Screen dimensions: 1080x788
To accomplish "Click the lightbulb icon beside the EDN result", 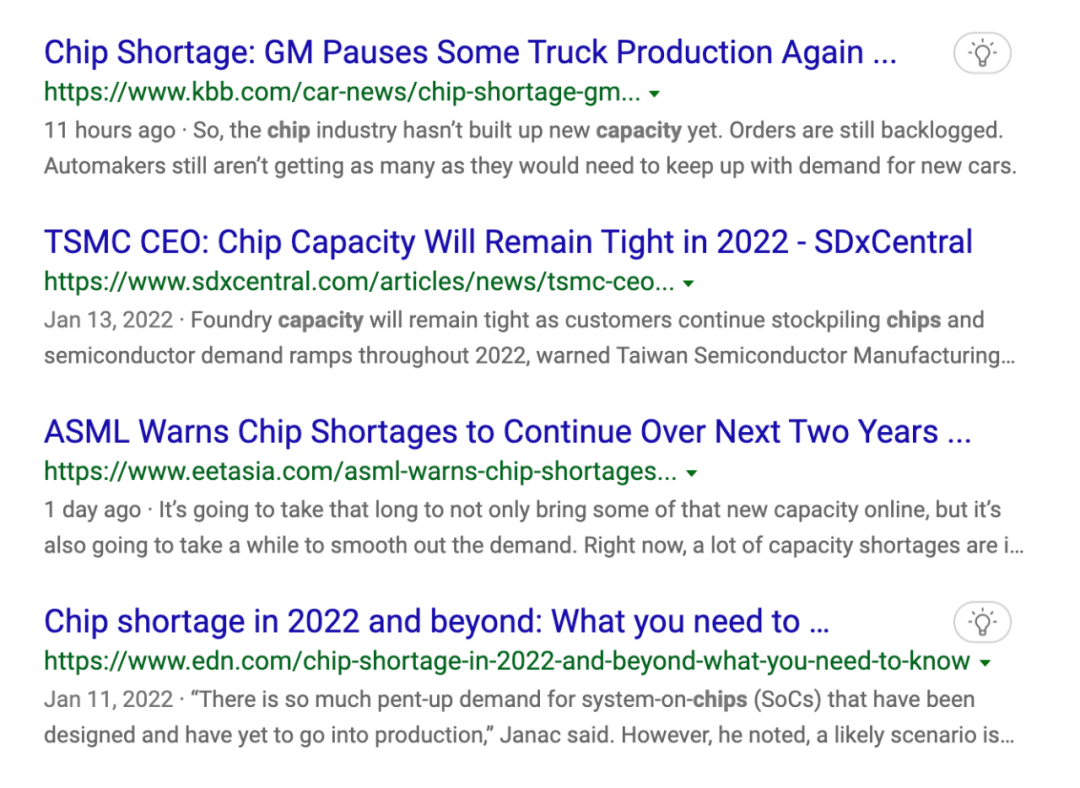I will click(982, 623).
